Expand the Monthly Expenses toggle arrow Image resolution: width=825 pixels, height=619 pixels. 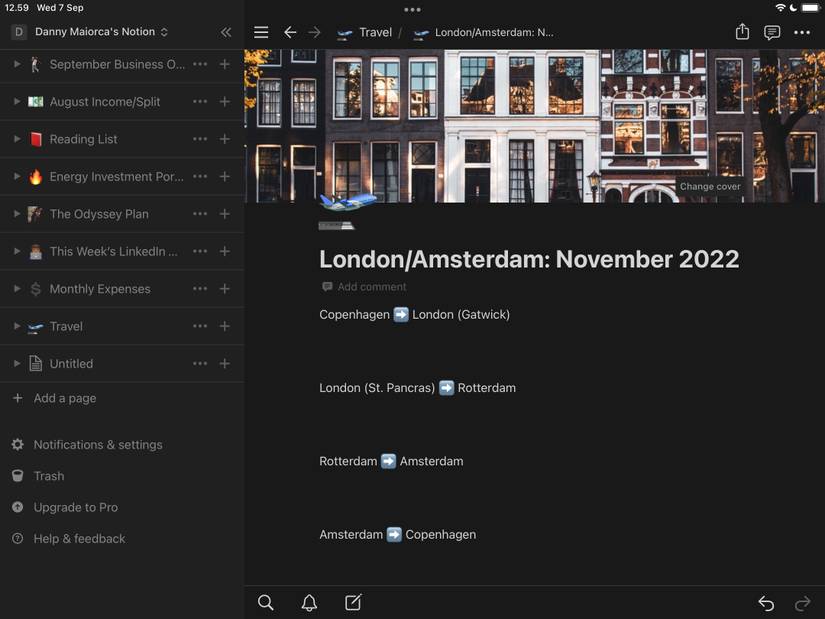pyautogui.click(x=17, y=289)
